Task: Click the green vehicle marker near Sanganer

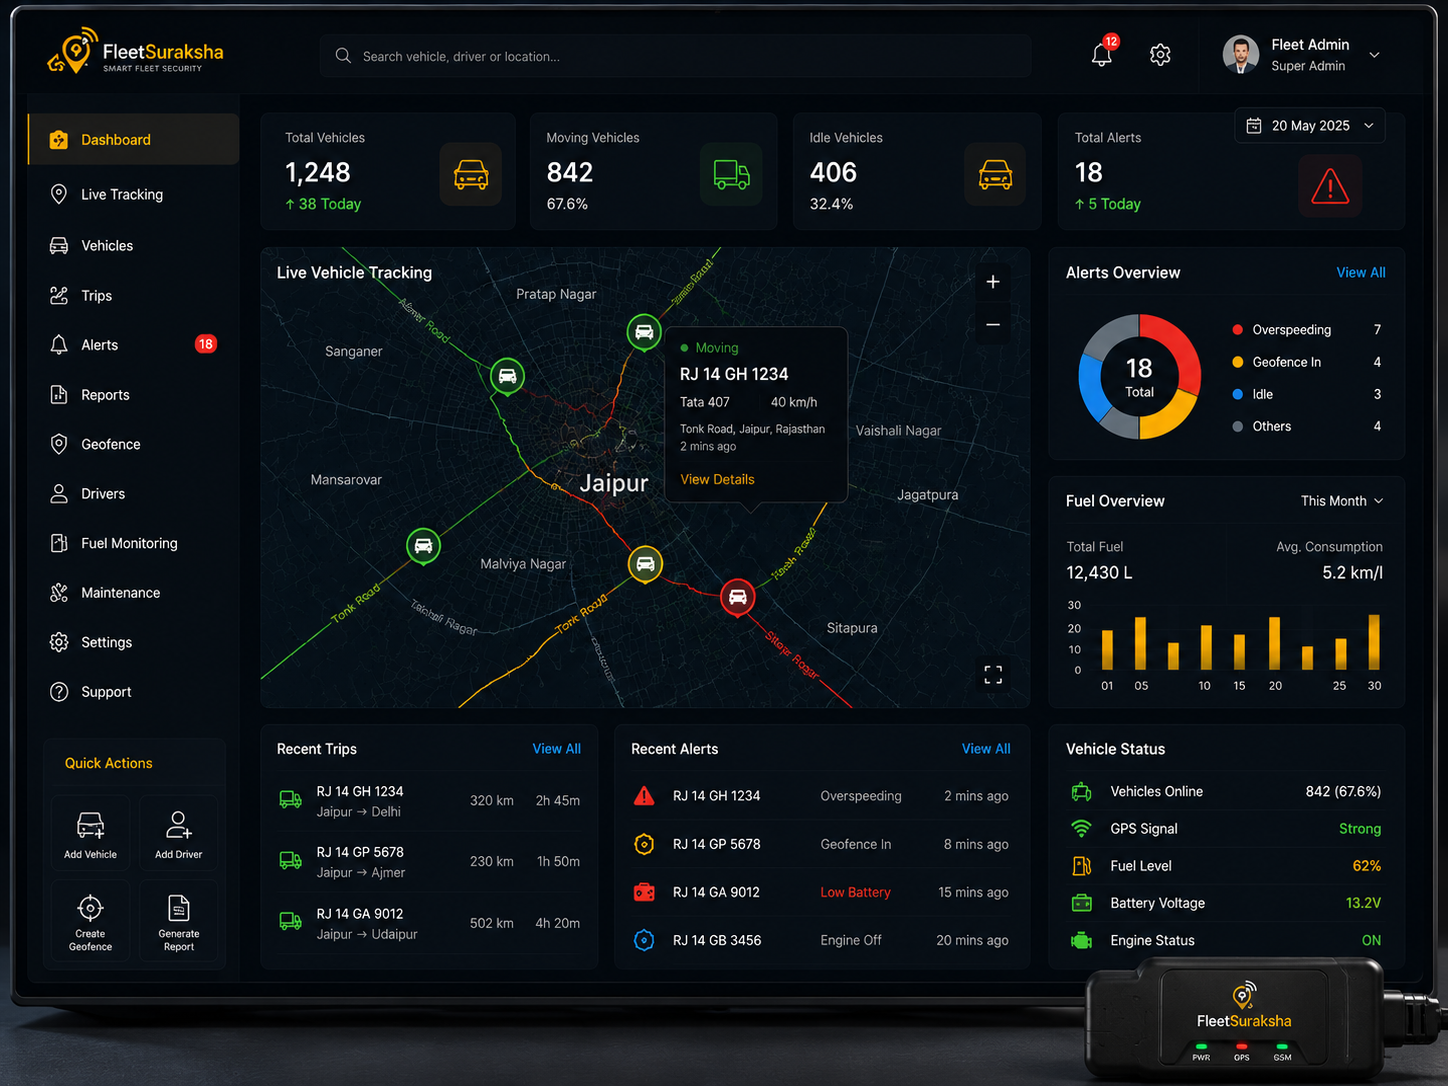Action: pos(507,376)
